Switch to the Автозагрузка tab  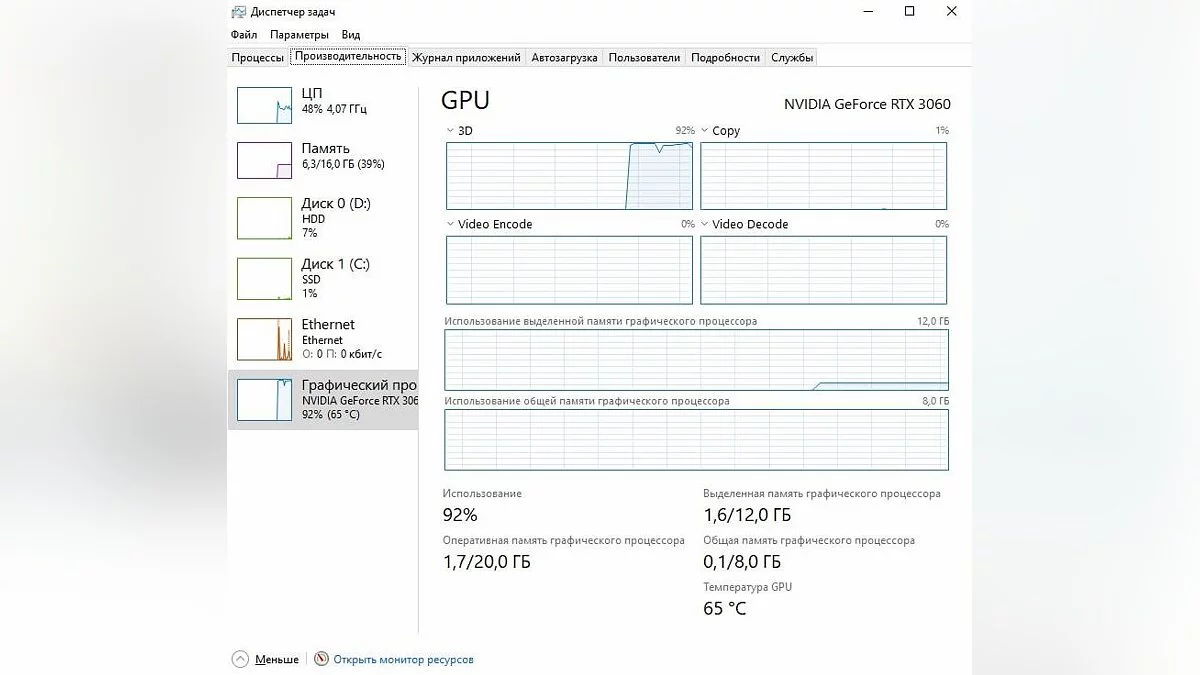click(564, 58)
